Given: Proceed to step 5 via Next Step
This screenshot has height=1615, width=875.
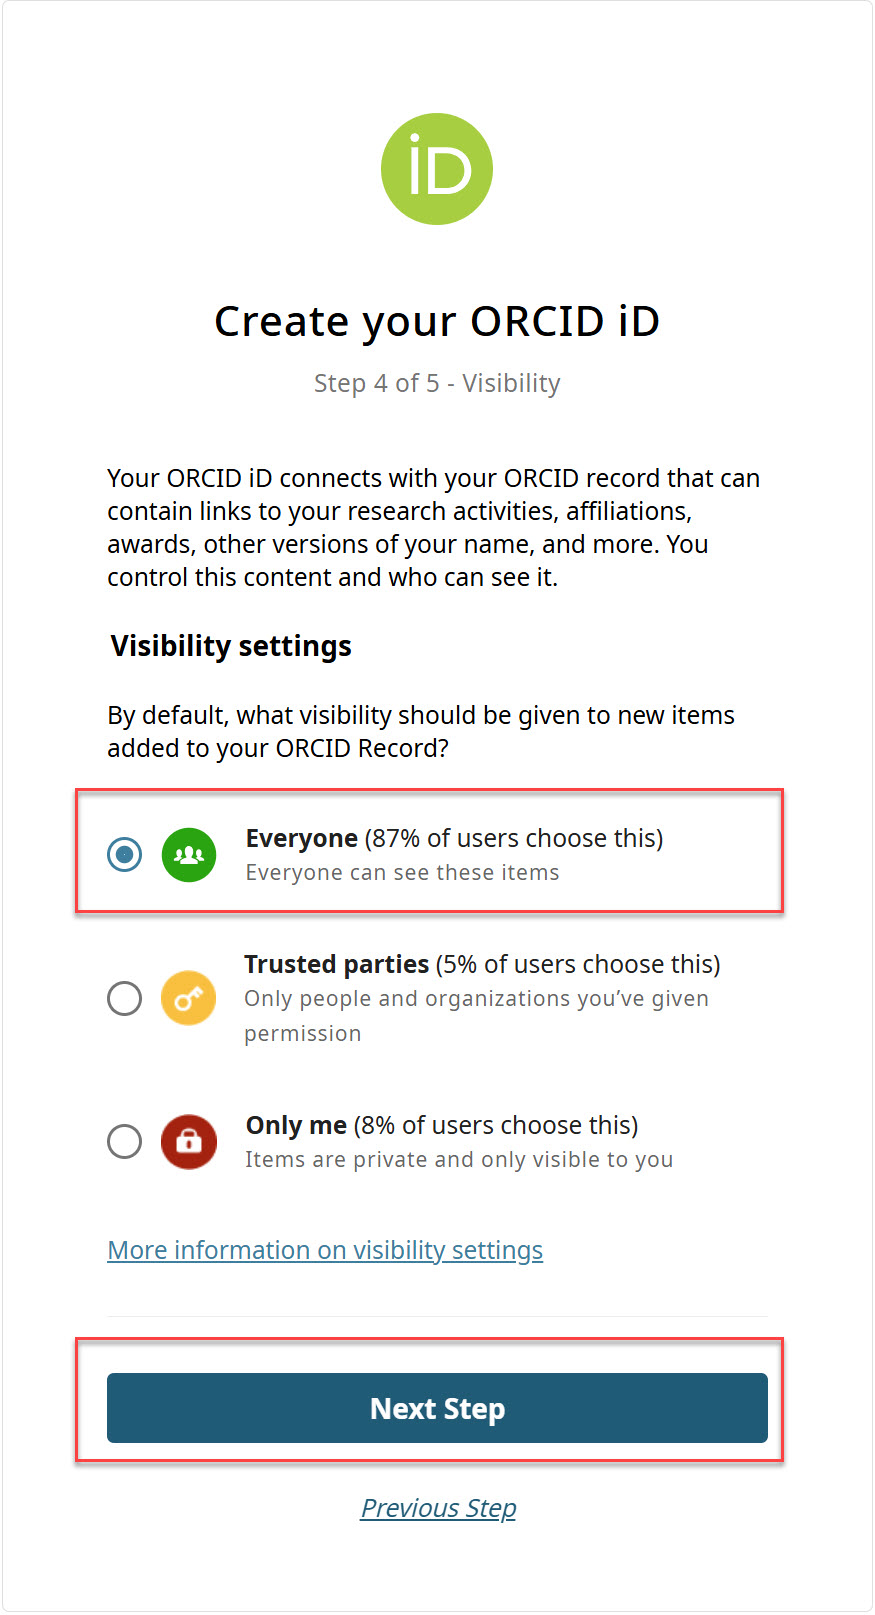Looking at the screenshot, I should [437, 1408].
